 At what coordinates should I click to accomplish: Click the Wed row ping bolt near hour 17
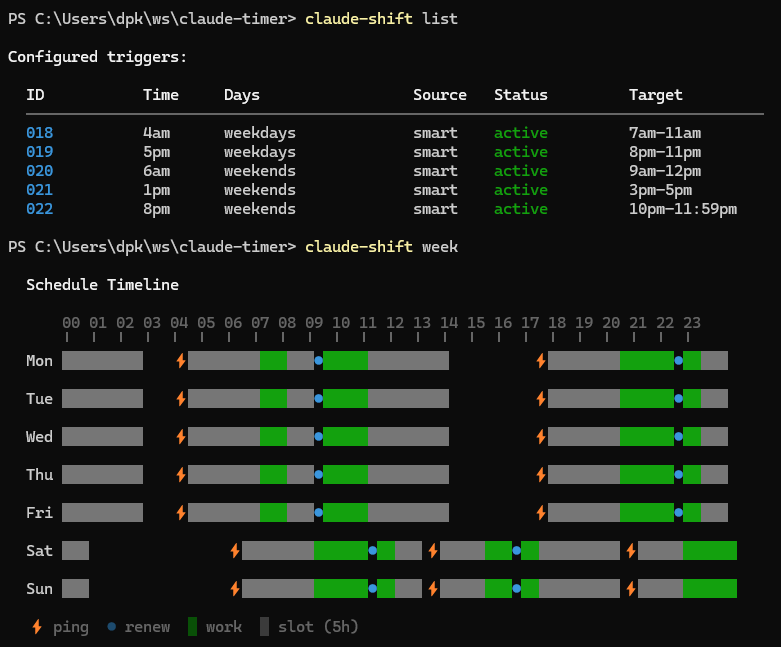point(541,437)
